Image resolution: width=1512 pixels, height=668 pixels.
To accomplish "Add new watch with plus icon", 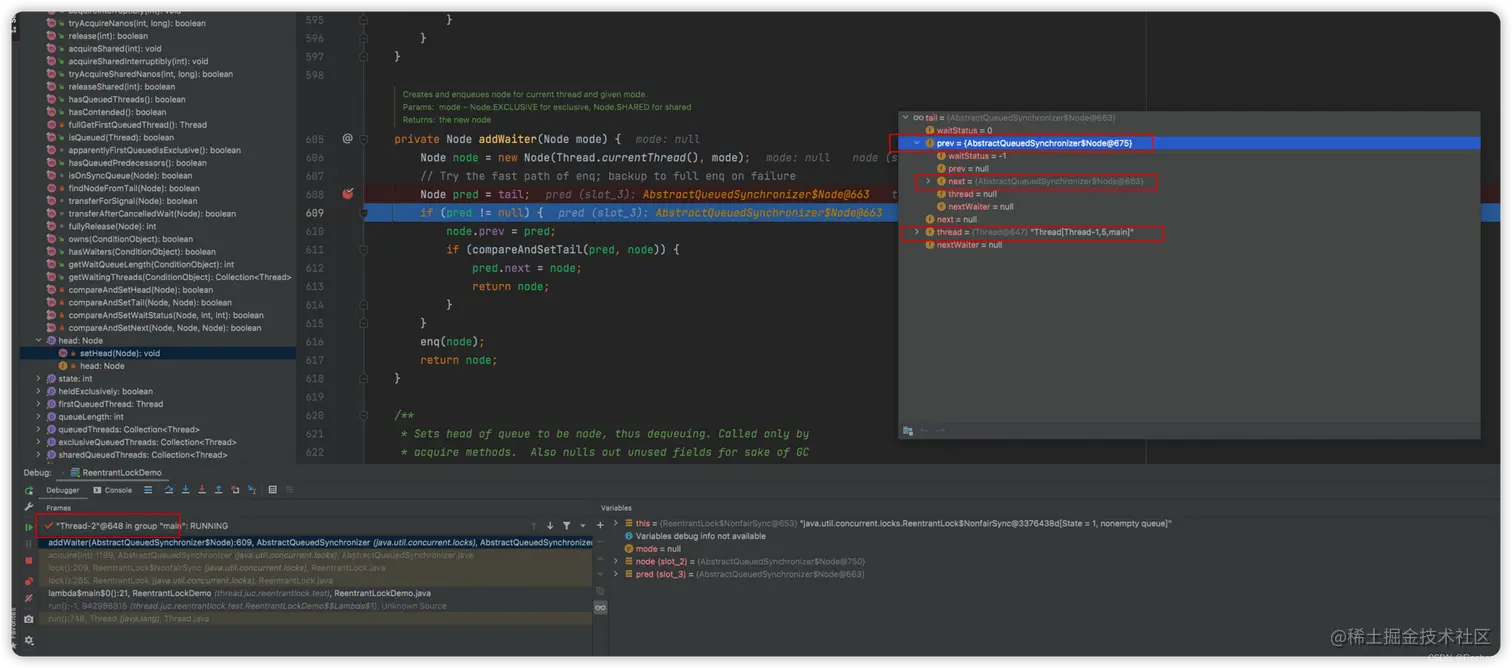I will coord(600,525).
